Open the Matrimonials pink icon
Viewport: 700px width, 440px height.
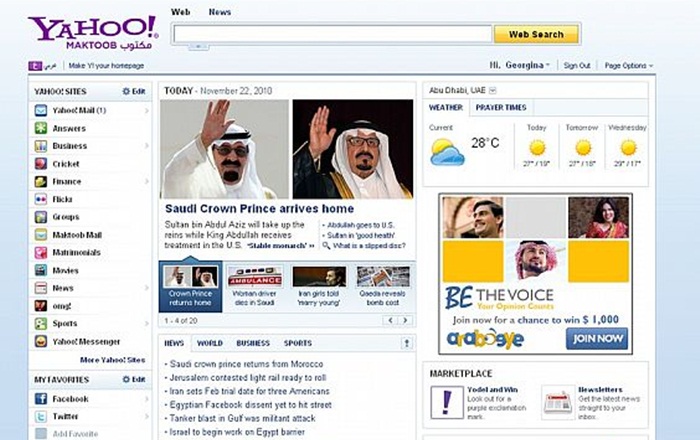(41, 253)
